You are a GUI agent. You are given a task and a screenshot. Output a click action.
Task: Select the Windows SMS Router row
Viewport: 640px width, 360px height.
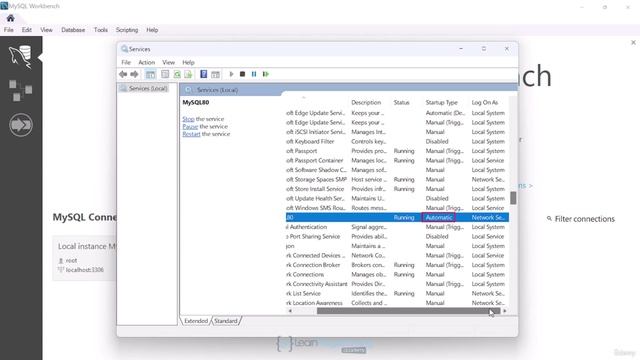(397, 208)
